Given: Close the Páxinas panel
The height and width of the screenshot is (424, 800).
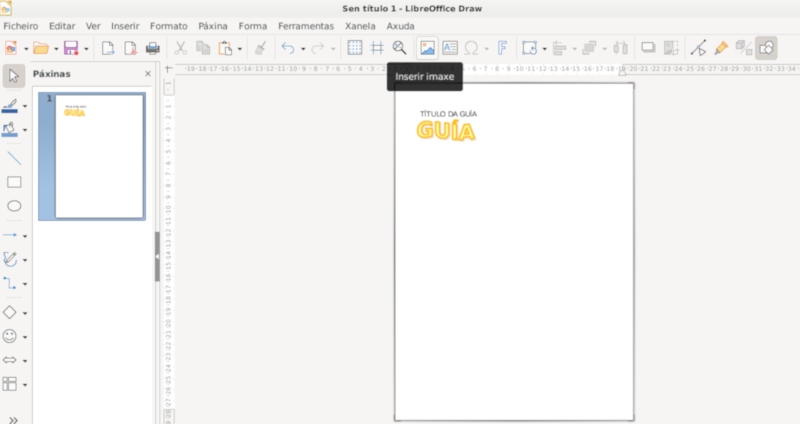Looking at the screenshot, I should [148, 73].
